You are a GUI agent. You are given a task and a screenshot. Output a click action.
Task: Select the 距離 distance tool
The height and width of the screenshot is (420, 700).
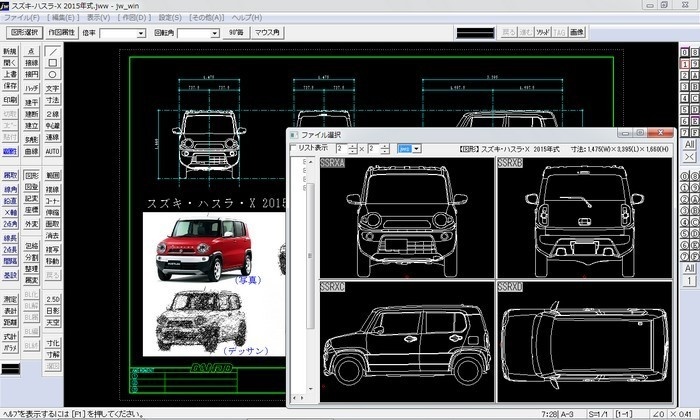click(10, 322)
